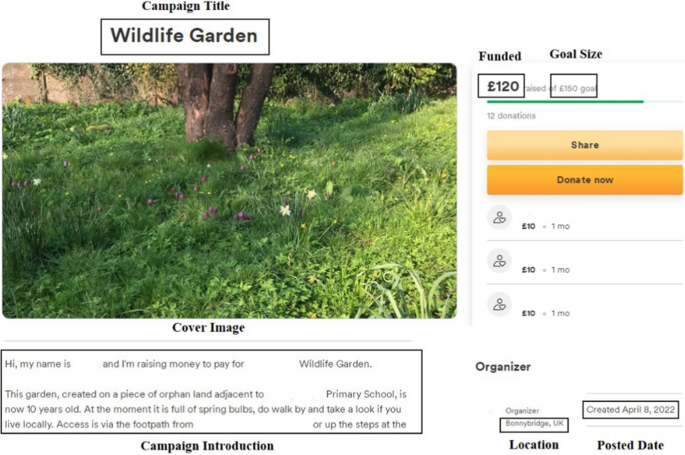This screenshot has height=455, width=685.
Task: Click the Wildlife Garden campaign title
Action: coord(184,37)
